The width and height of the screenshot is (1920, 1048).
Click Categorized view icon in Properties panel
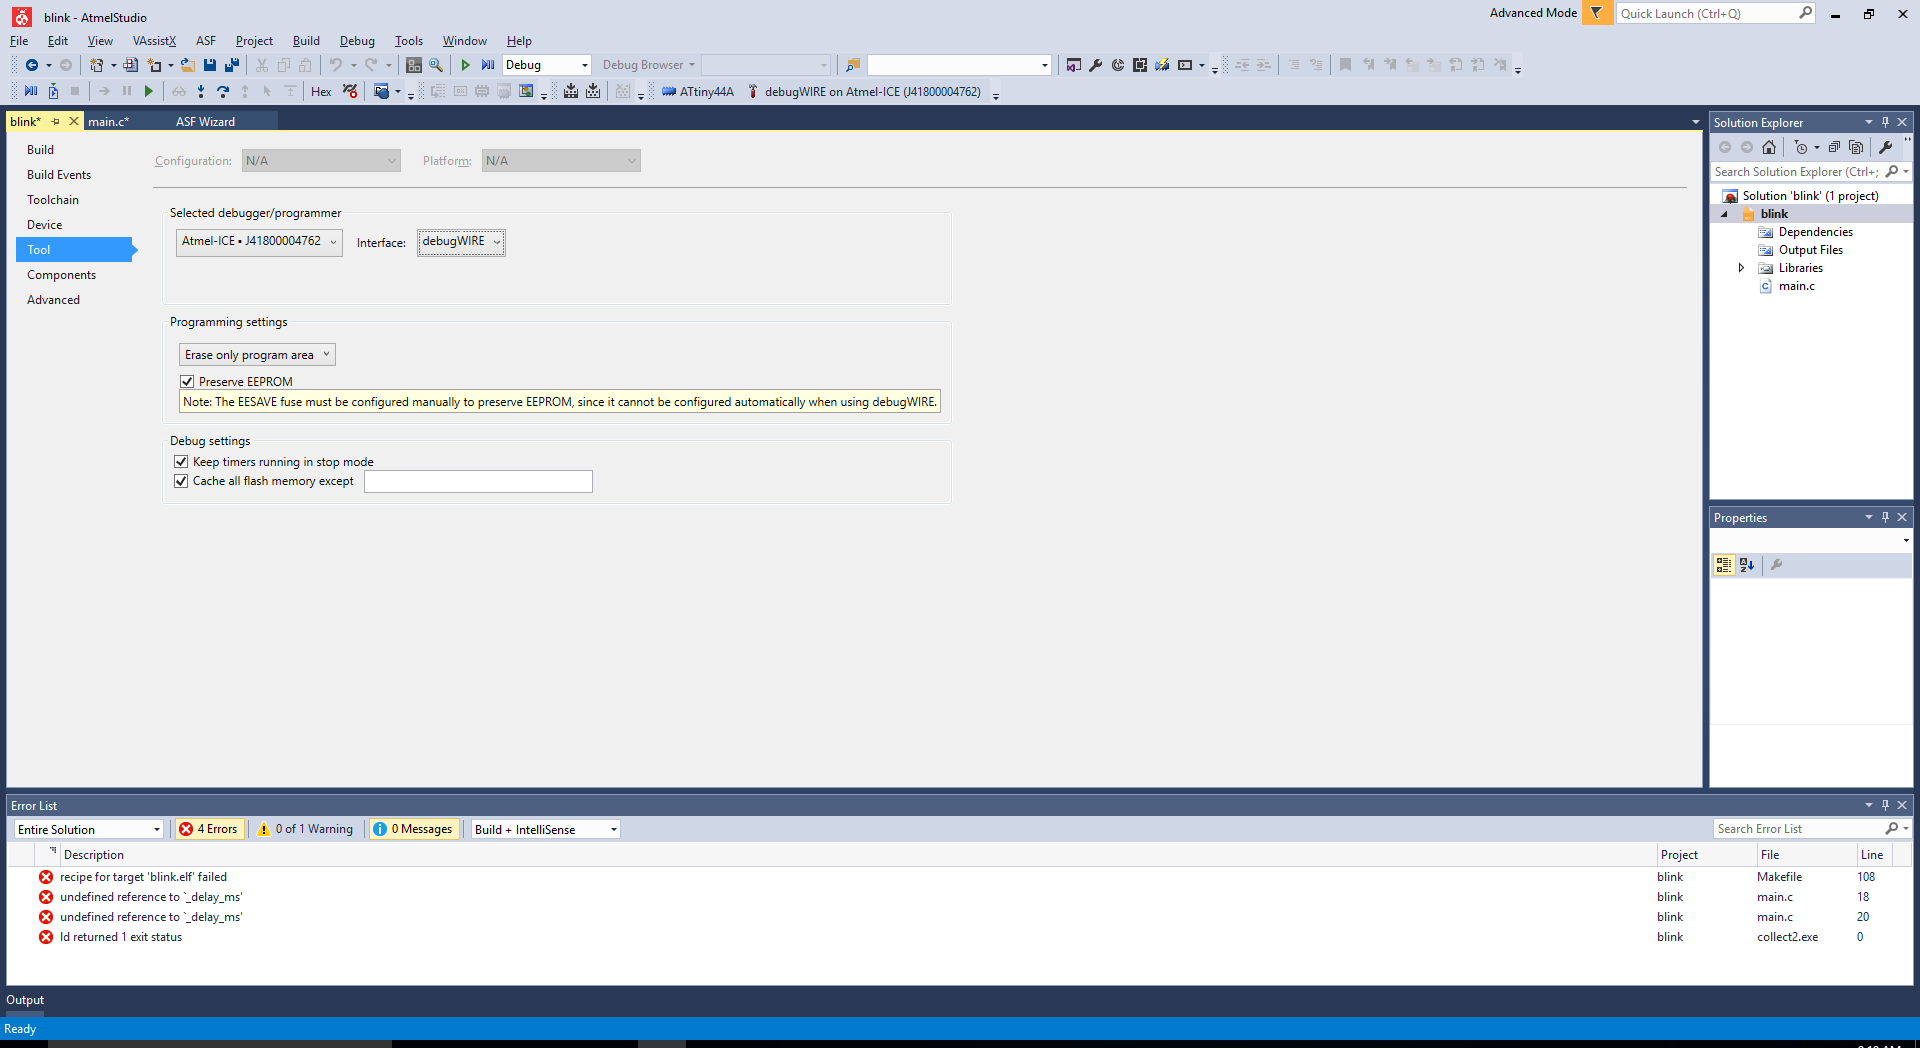[1724, 564]
